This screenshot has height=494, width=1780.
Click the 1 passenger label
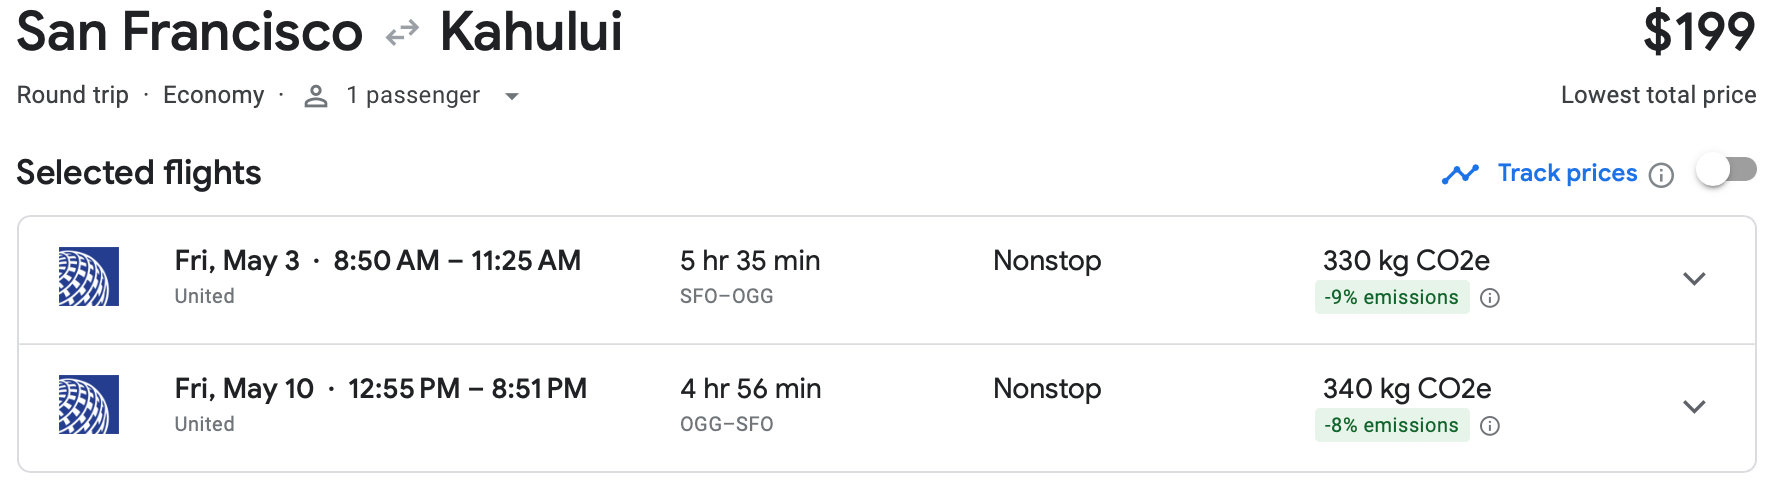coord(413,95)
